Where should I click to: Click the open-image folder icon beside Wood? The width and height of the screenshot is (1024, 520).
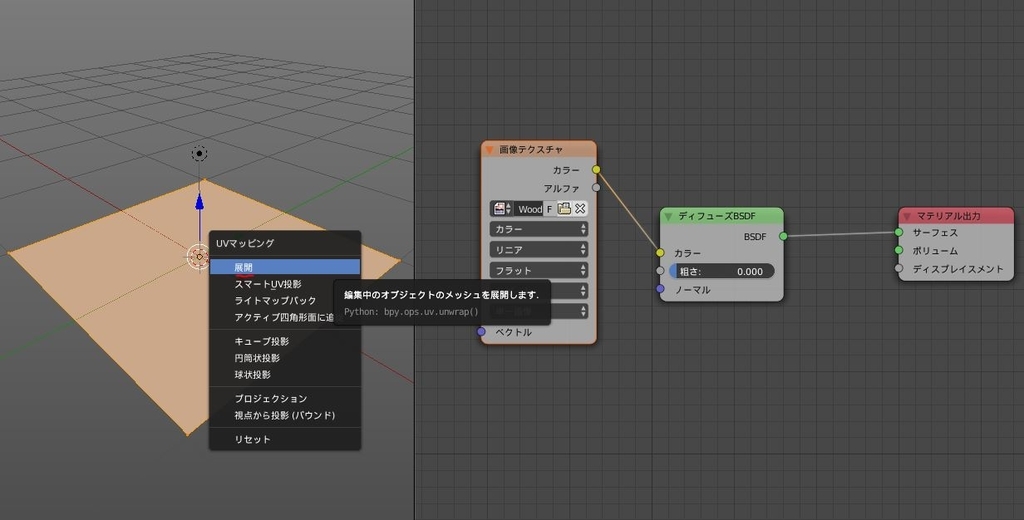tap(564, 208)
